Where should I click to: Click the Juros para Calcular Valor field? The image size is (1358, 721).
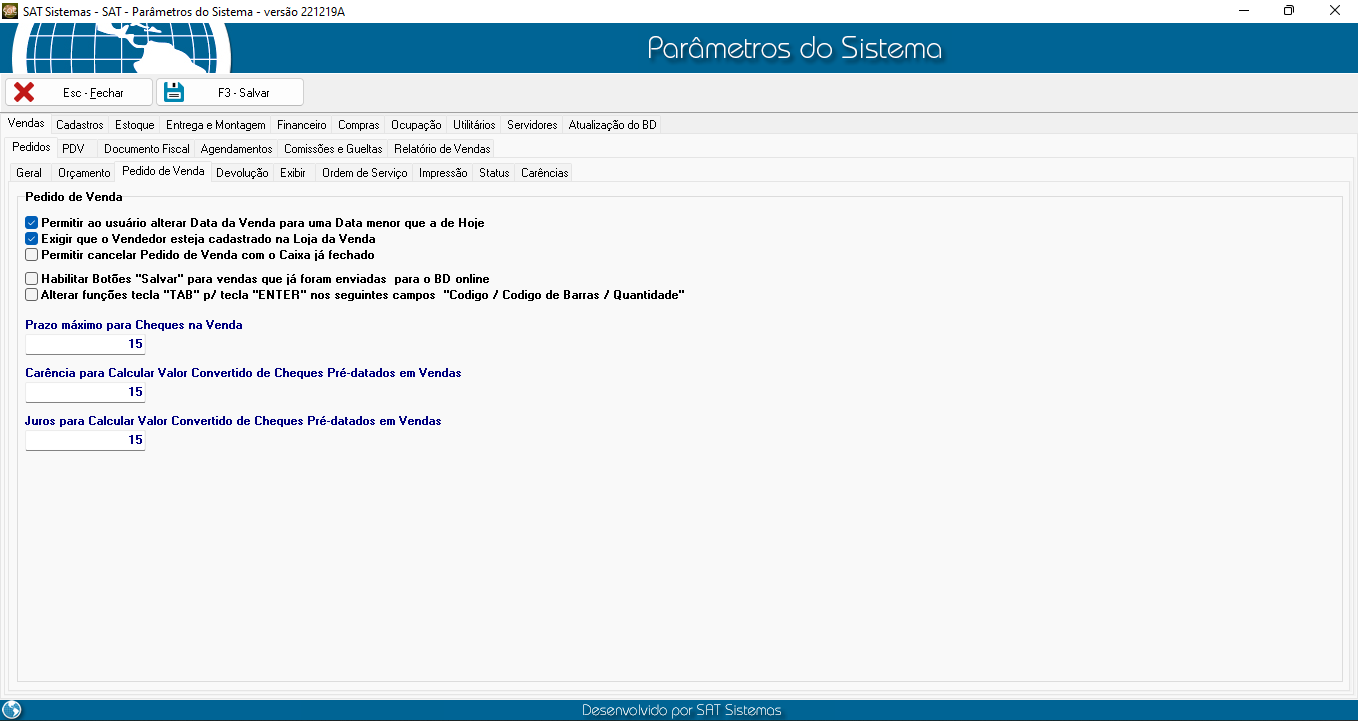[85, 440]
